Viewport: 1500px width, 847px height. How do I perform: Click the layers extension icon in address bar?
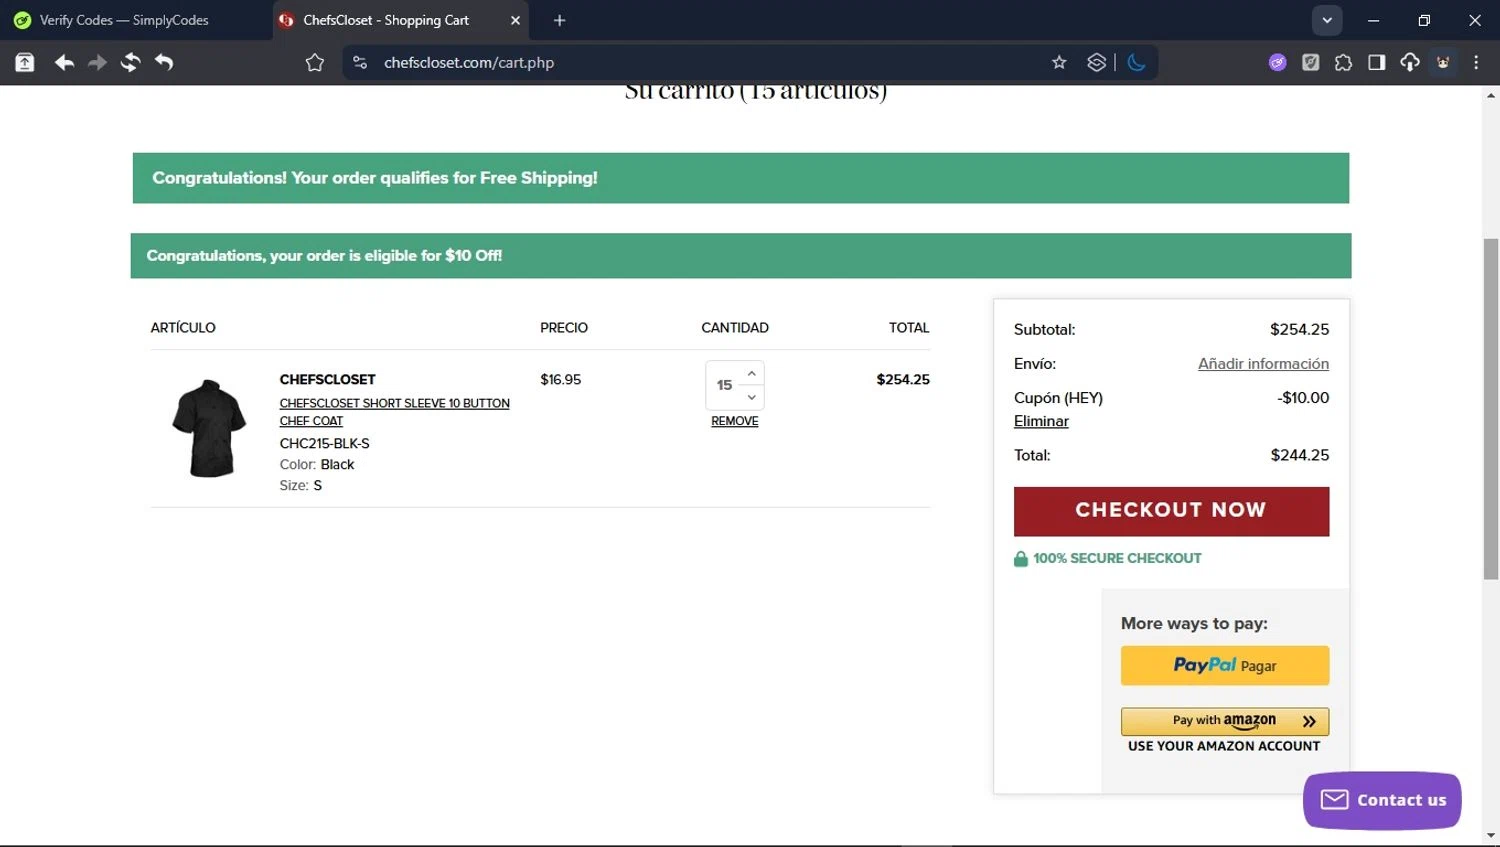(x=1097, y=63)
